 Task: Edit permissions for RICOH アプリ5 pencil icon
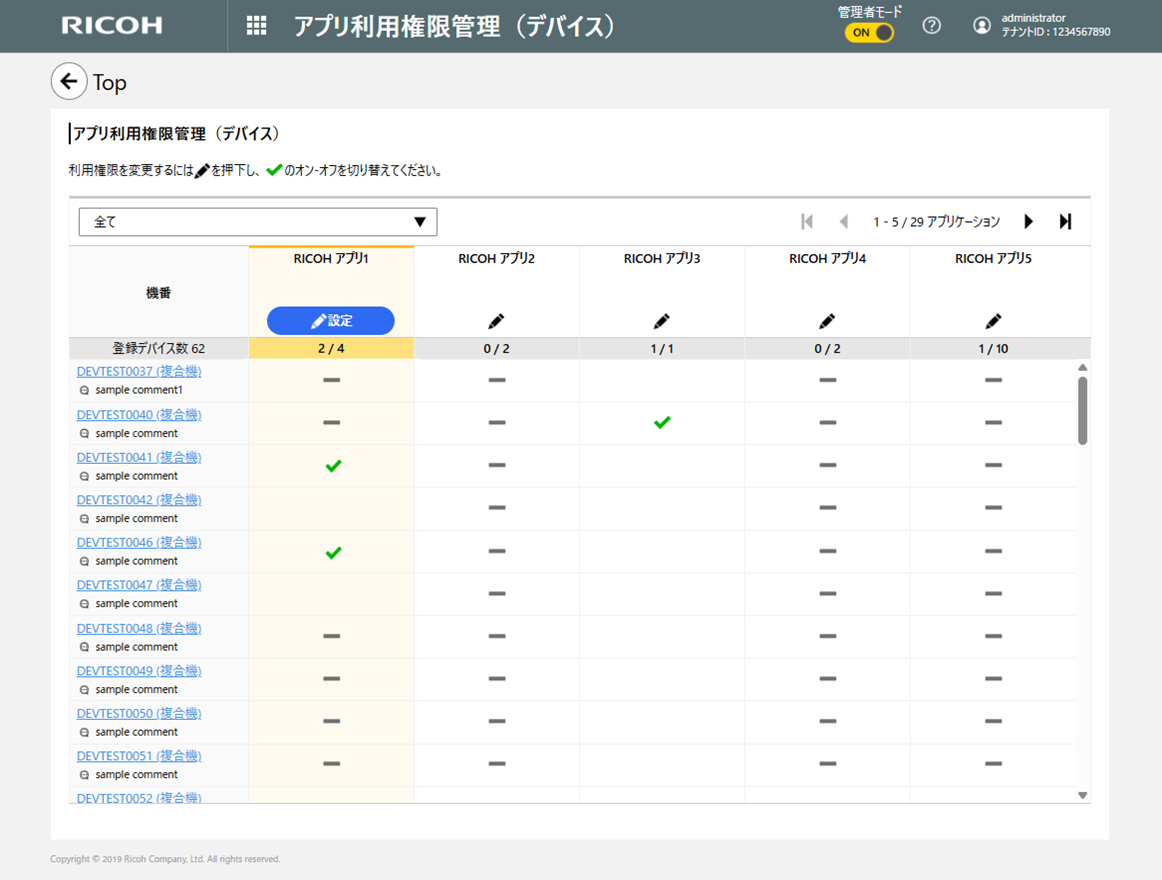tap(993, 321)
